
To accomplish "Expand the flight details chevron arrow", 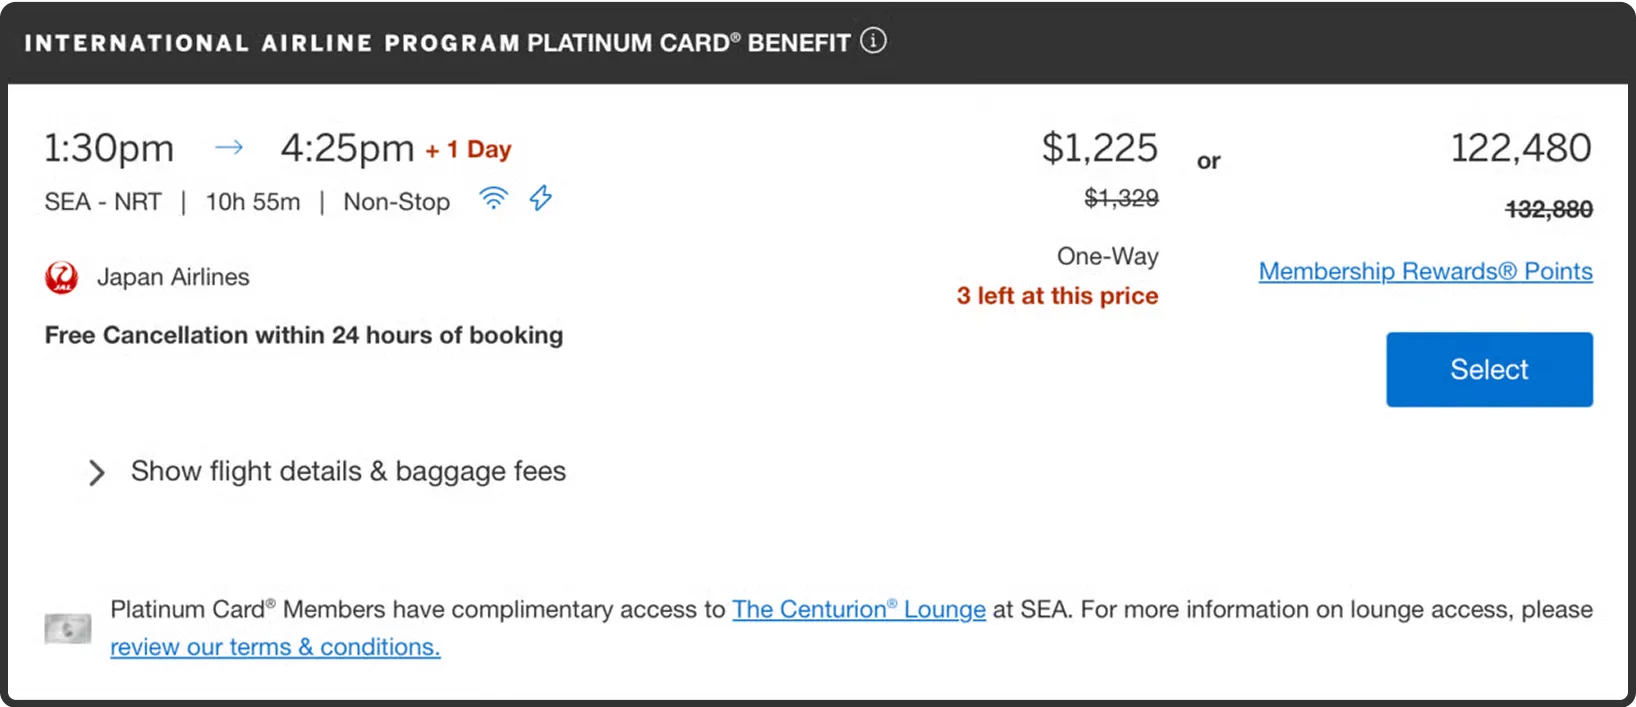I will point(96,472).
